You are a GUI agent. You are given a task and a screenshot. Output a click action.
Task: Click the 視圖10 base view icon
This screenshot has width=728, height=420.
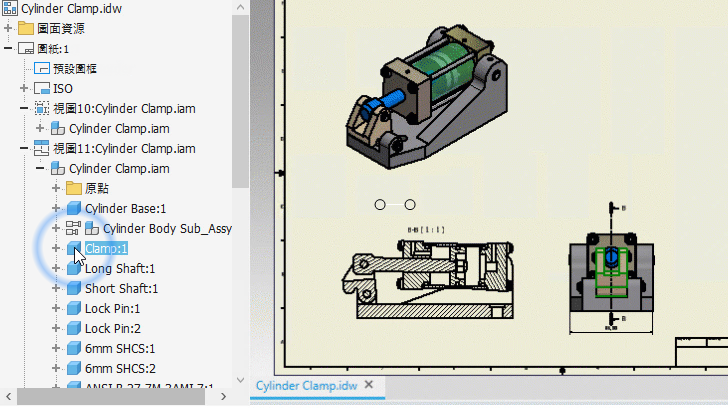point(42,109)
